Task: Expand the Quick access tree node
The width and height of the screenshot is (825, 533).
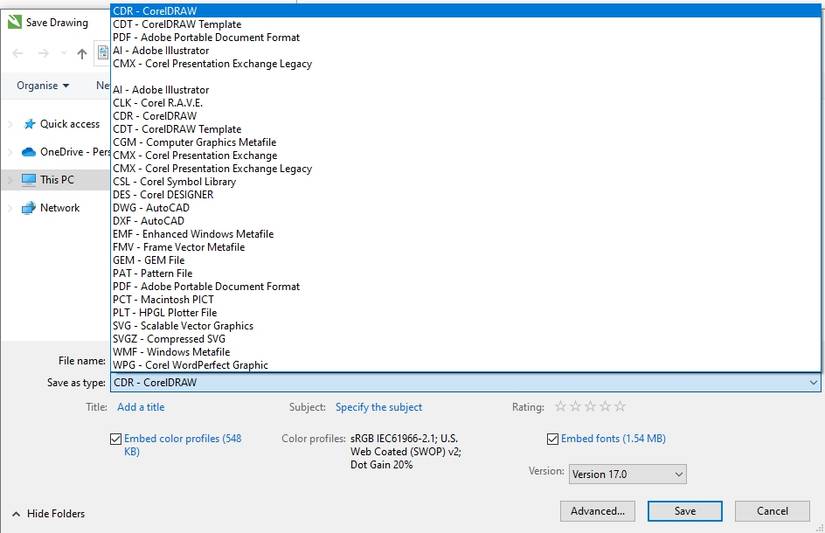Action: tap(10, 124)
